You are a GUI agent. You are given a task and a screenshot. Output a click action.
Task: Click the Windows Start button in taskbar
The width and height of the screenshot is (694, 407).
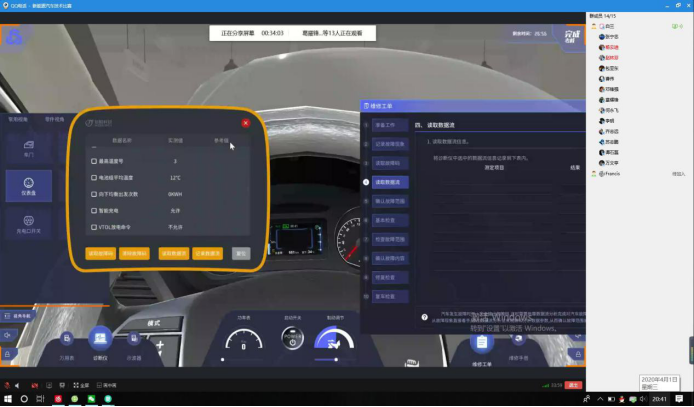tap(7, 398)
